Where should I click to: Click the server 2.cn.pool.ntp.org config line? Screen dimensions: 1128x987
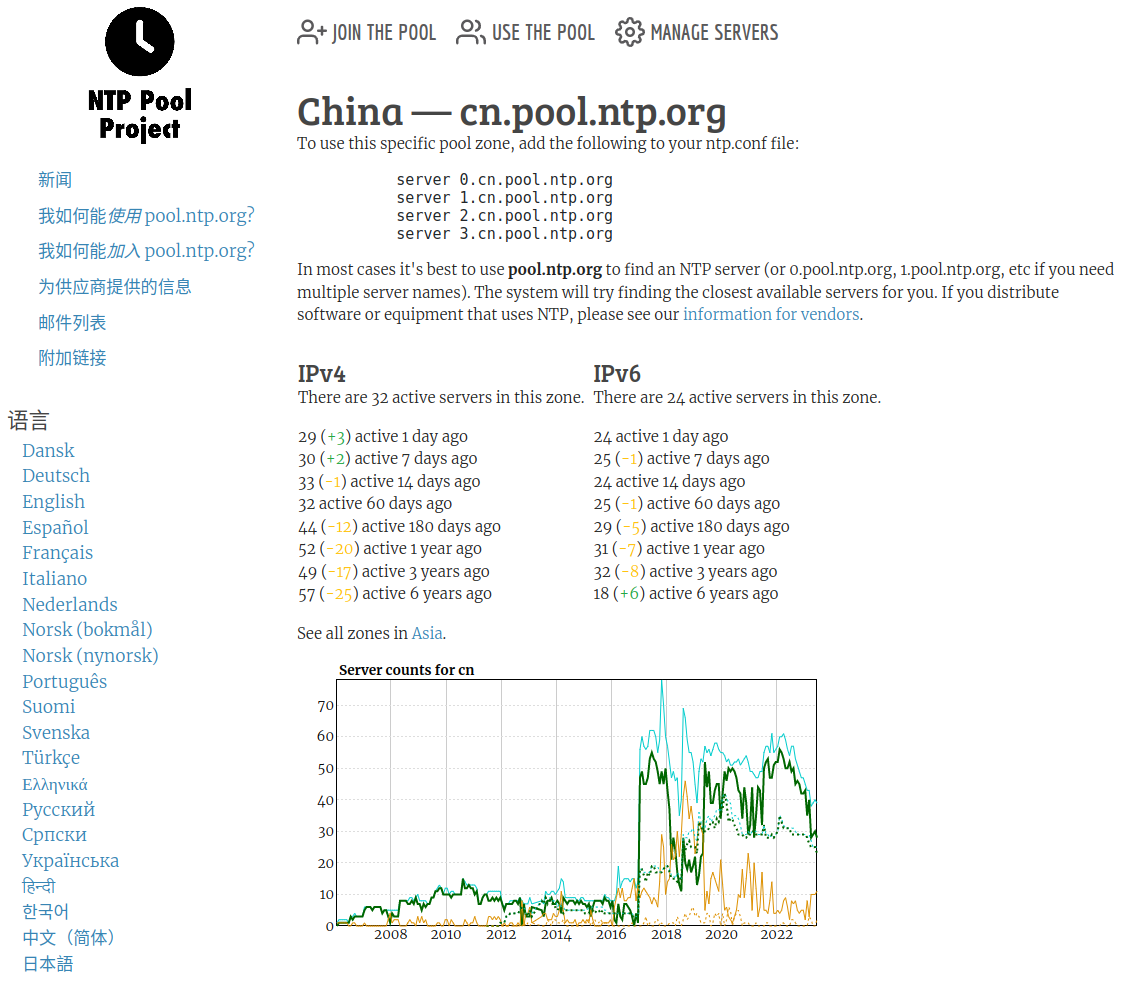[x=504, y=216]
